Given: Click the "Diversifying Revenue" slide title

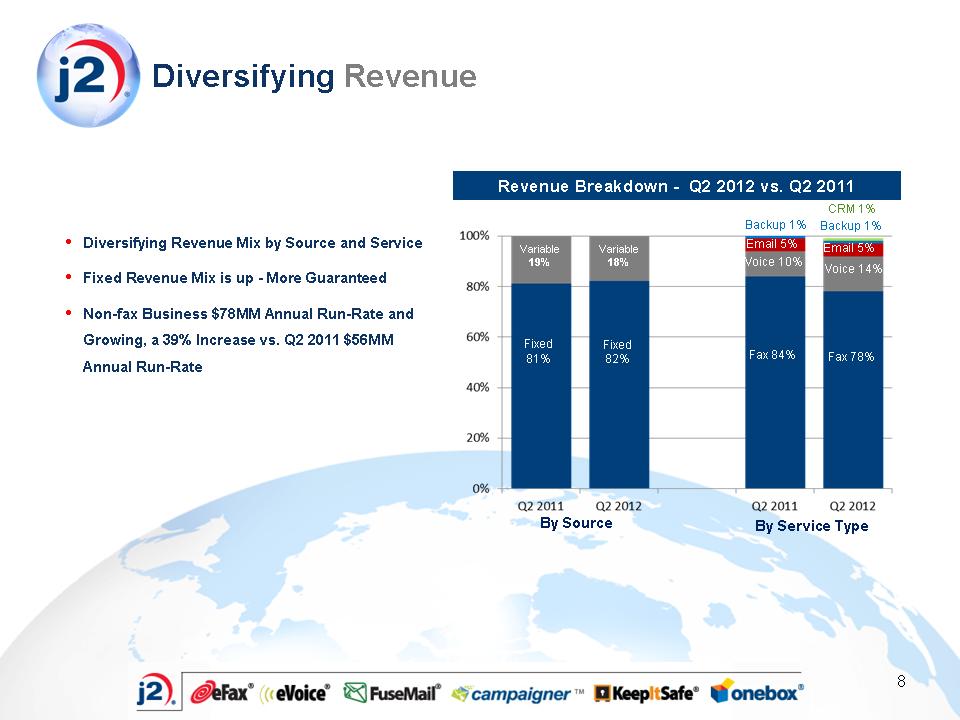Looking at the screenshot, I should (314, 77).
